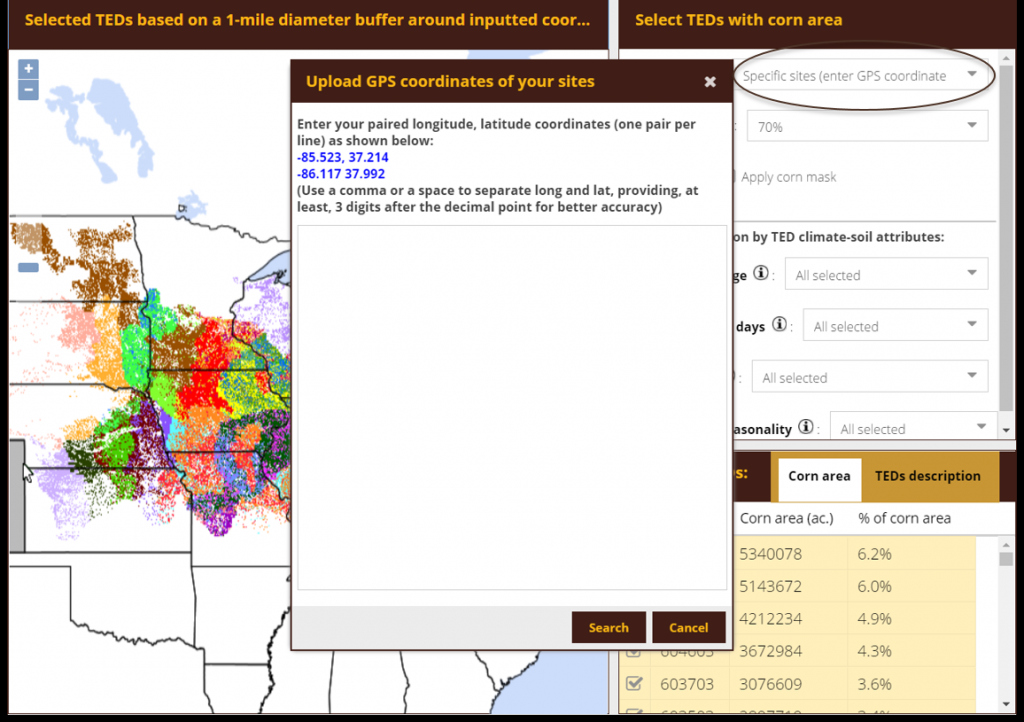
Task: Toggle the Apply corn mask checkbox
Action: point(731,177)
